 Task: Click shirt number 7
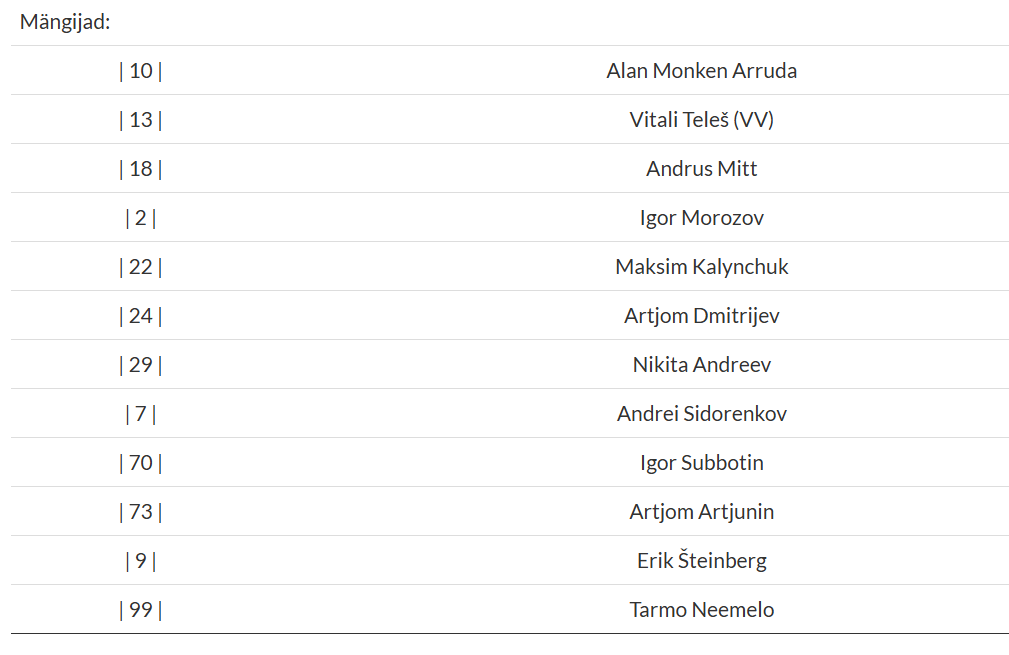(141, 414)
